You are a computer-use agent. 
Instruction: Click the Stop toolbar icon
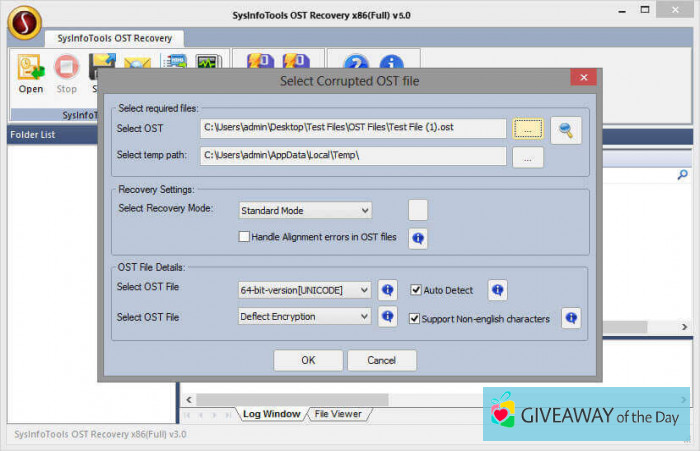66,72
